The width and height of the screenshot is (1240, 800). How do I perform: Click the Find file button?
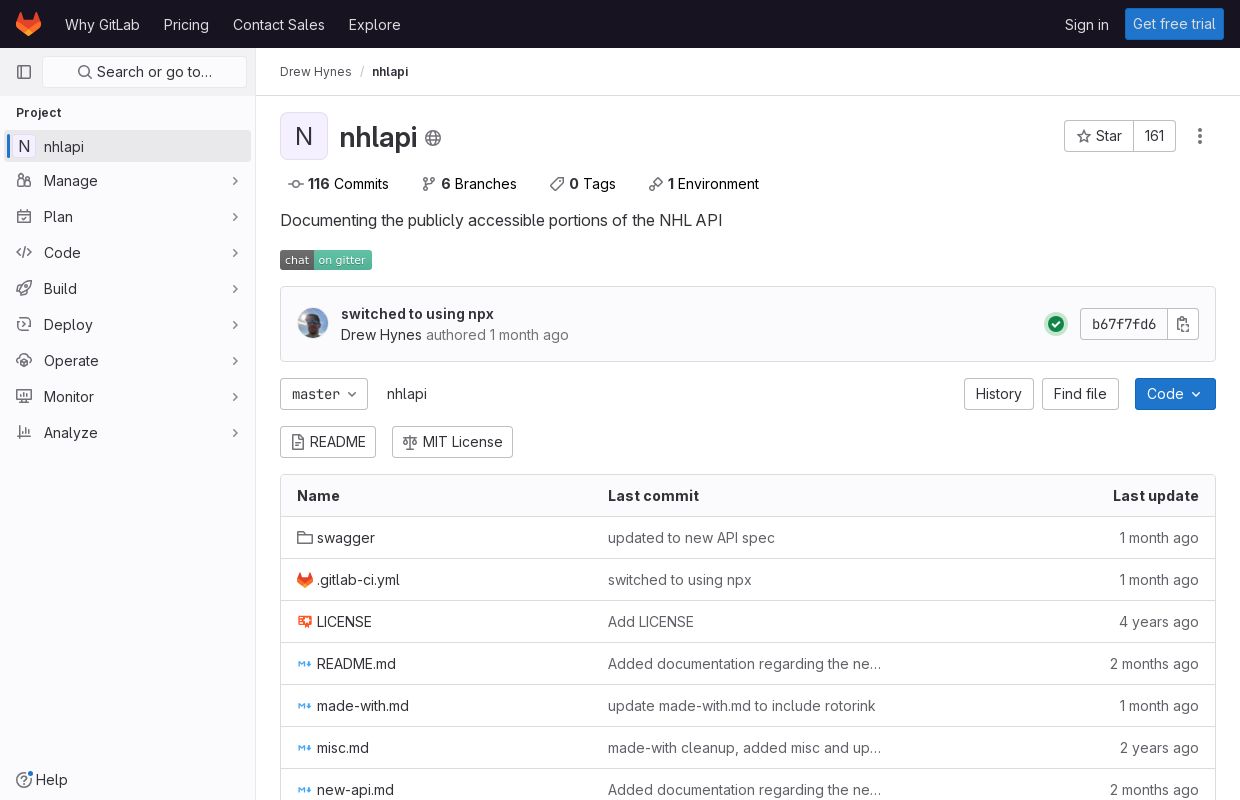(1080, 394)
